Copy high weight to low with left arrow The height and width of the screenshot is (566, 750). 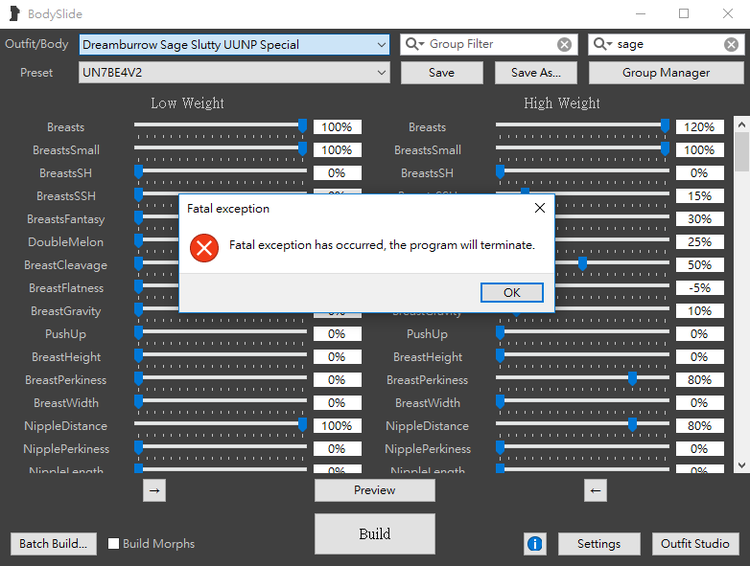[x=595, y=490]
